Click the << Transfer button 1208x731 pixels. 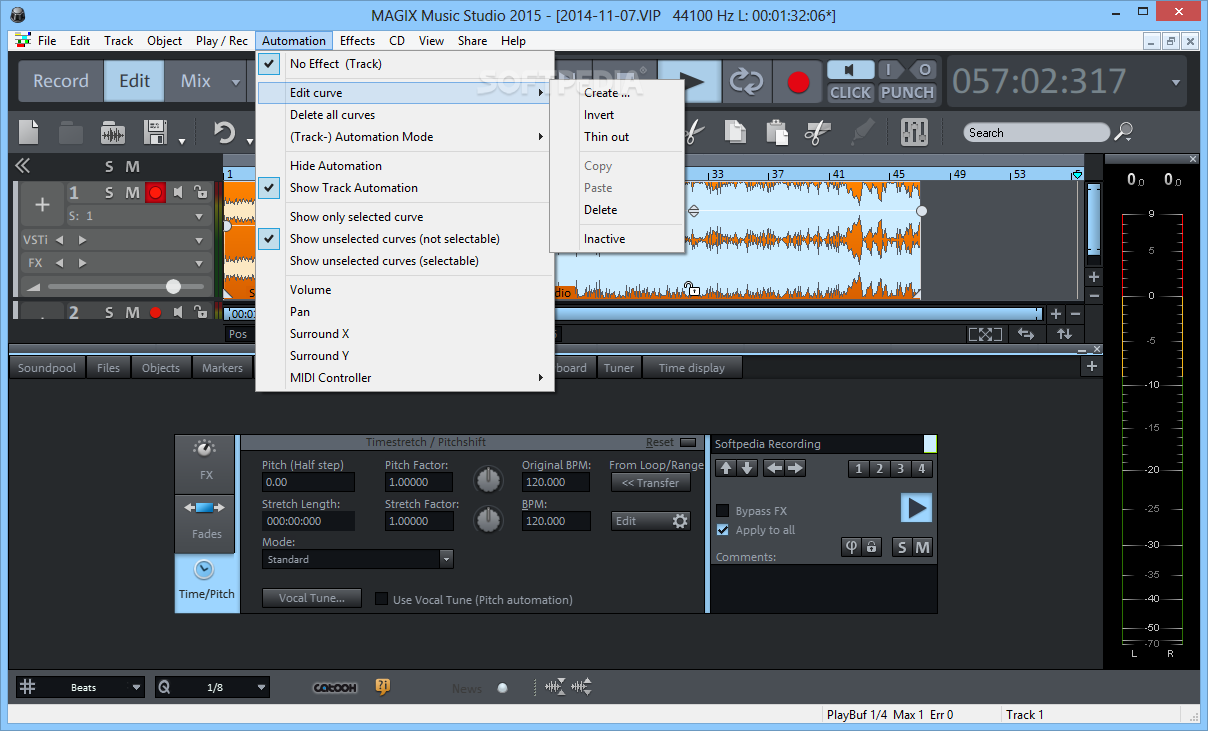(650, 483)
